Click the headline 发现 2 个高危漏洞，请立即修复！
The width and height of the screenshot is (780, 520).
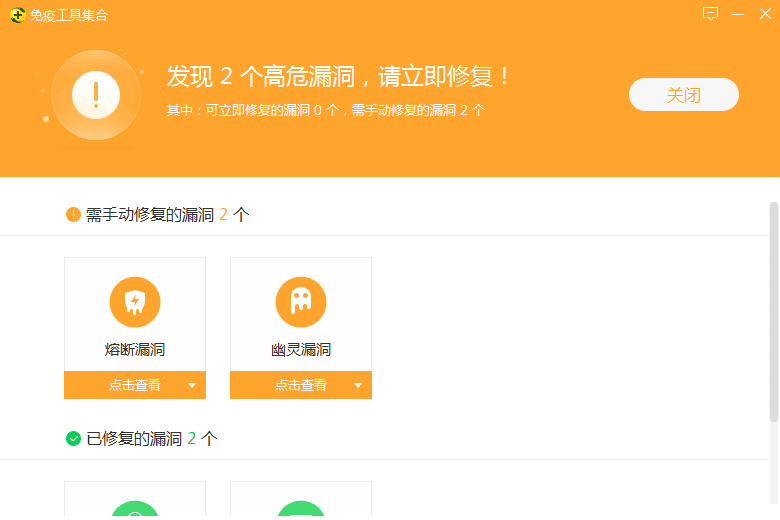338,76
